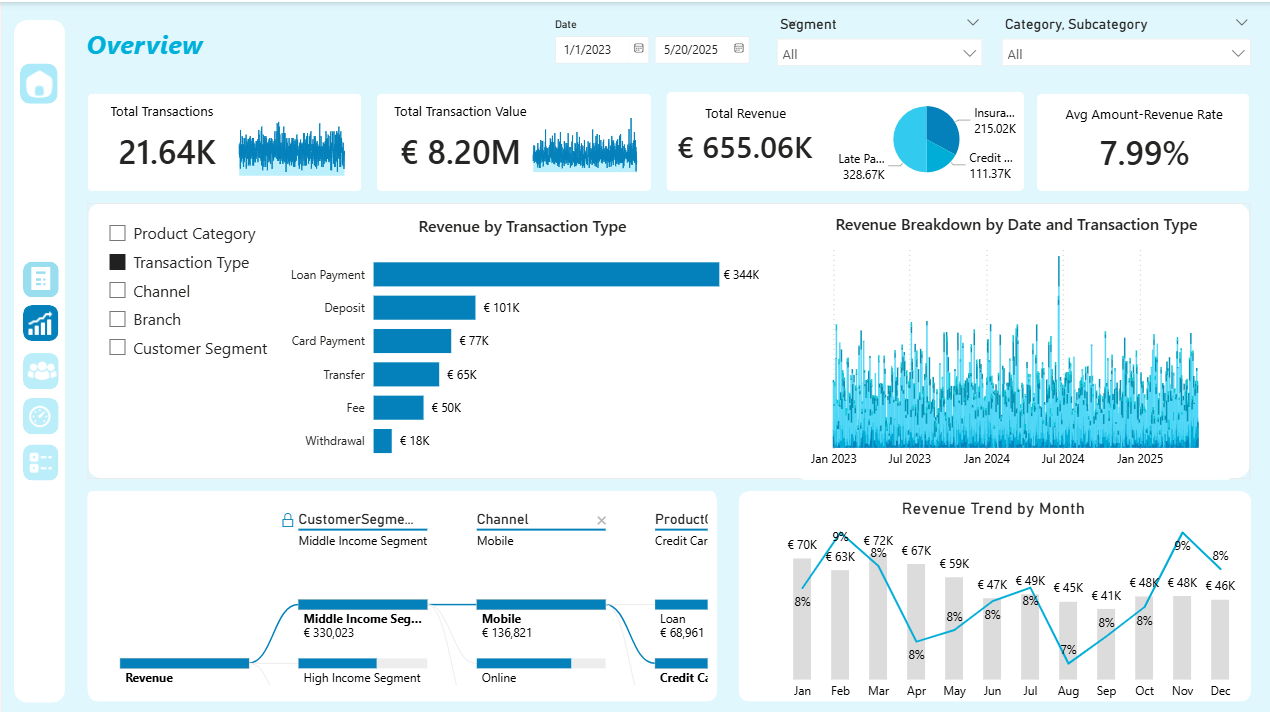Open the gauge dashboard page icon
Image resolution: width=1270 pixels, height=712 pixels.
[39, 416]
